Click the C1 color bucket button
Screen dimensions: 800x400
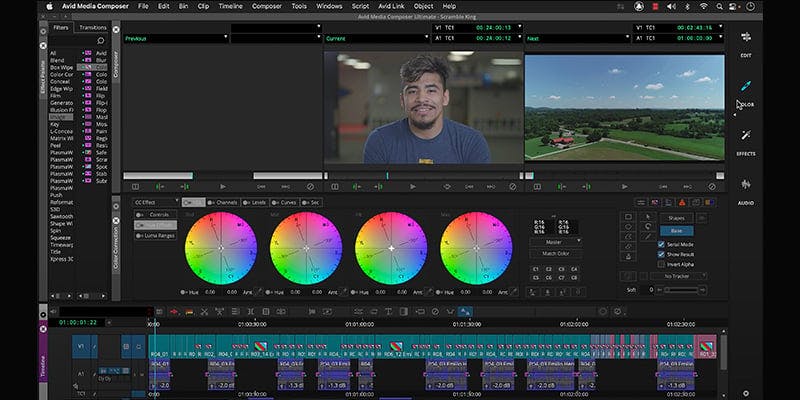(536, 269)
